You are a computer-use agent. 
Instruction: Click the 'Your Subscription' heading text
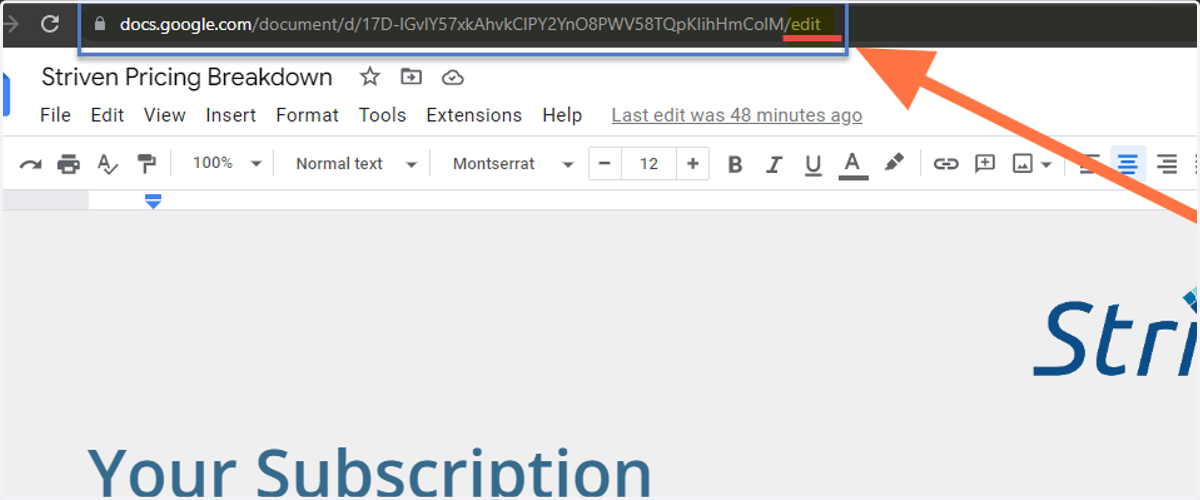(x=369, y=472)
